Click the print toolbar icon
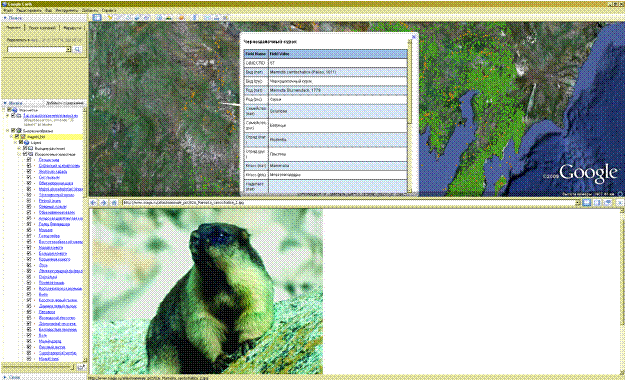The width and height of the screenshot is (626, 381). tap(217, 18)
